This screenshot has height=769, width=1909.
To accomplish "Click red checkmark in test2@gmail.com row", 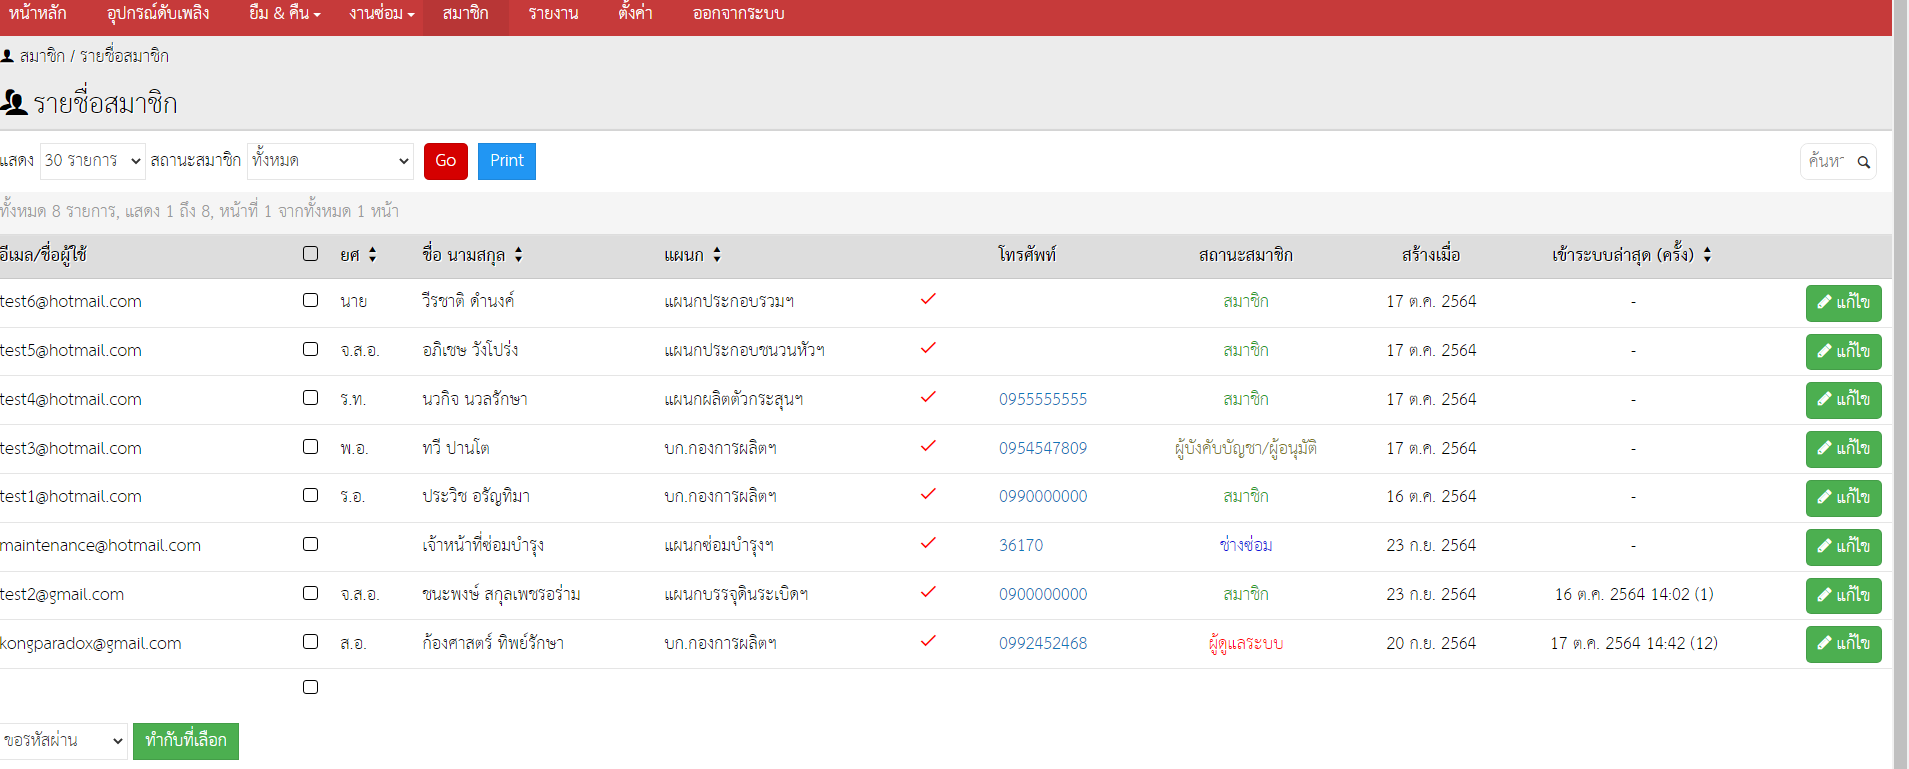I will pyautogui.click(x=928, y=592).
